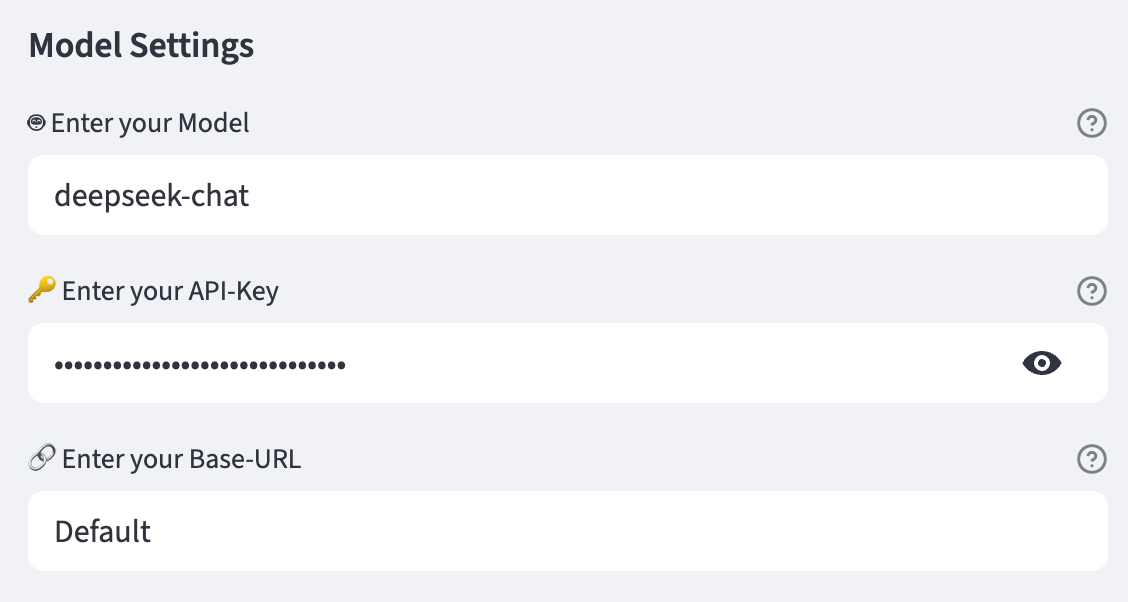Click the masked dots in the API-Key field

pos(200,365)
